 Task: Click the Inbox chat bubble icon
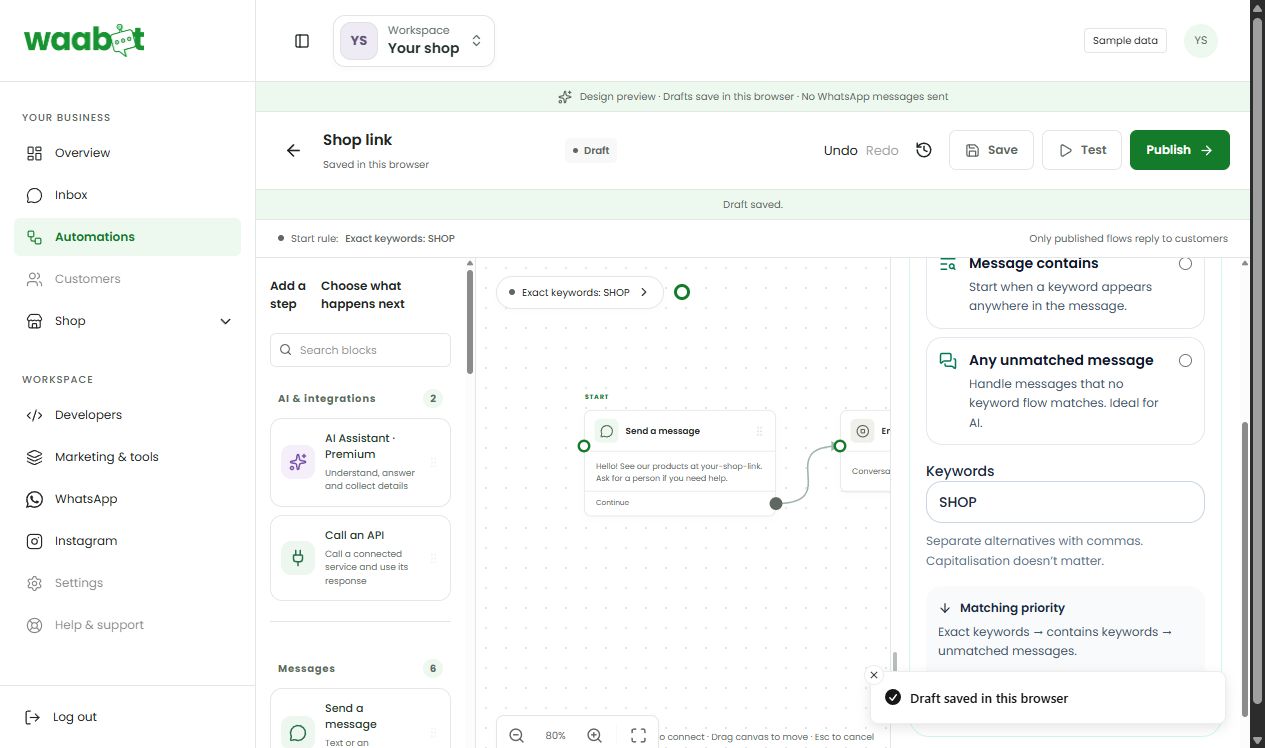point(34,195)
